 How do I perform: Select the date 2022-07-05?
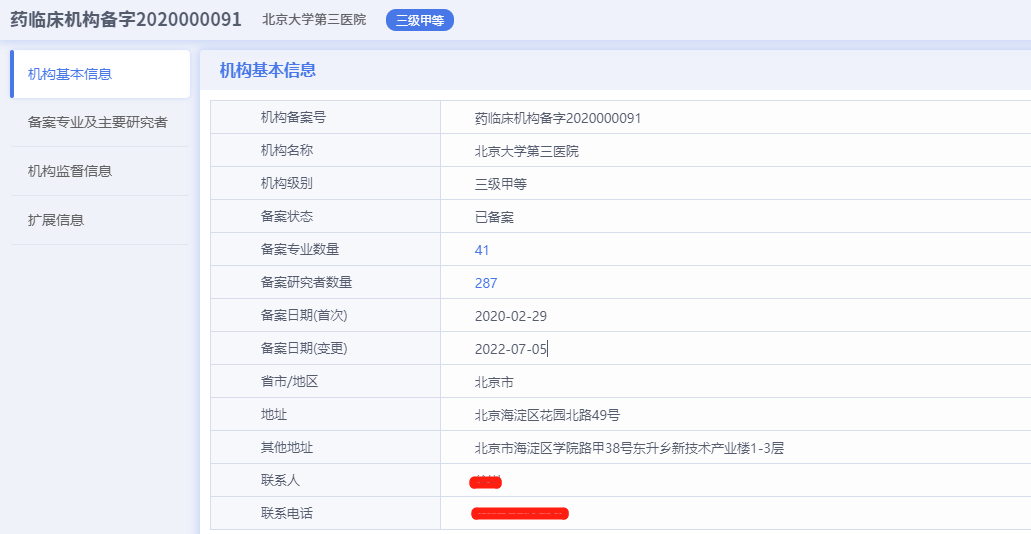pos(511,349)
